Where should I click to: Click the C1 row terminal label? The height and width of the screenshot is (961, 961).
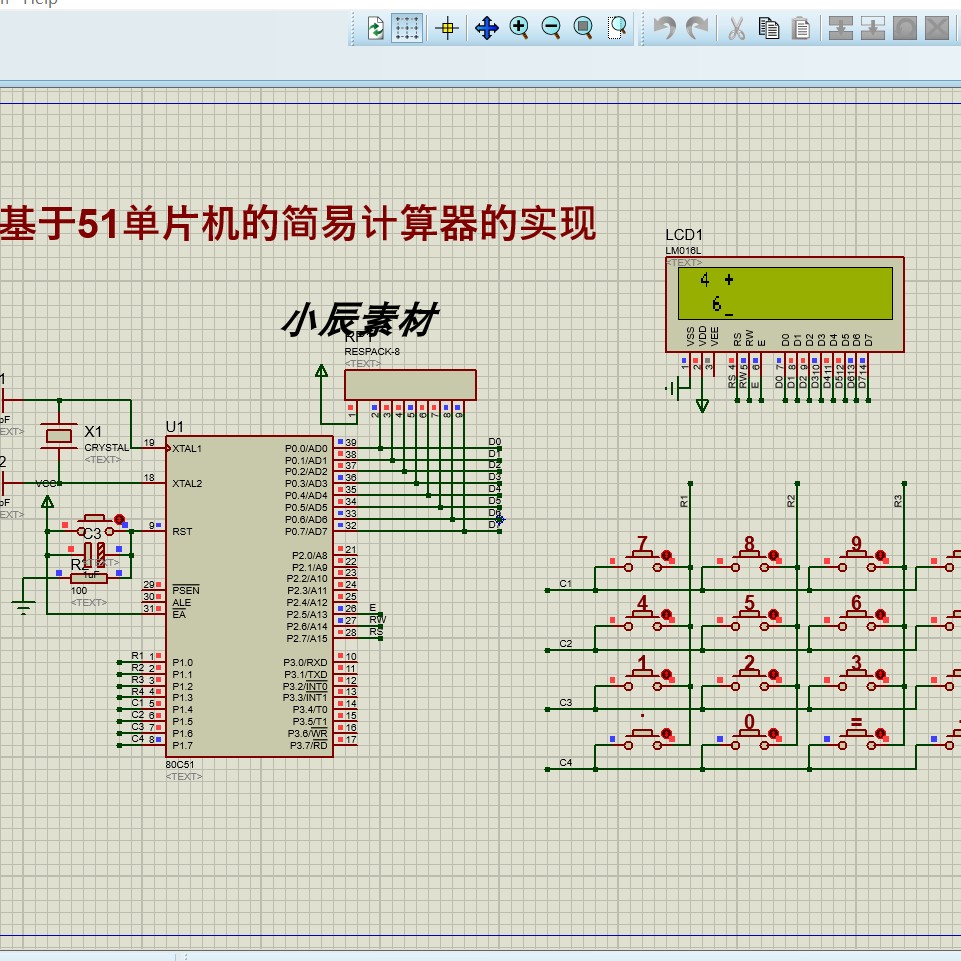point(566,583)
